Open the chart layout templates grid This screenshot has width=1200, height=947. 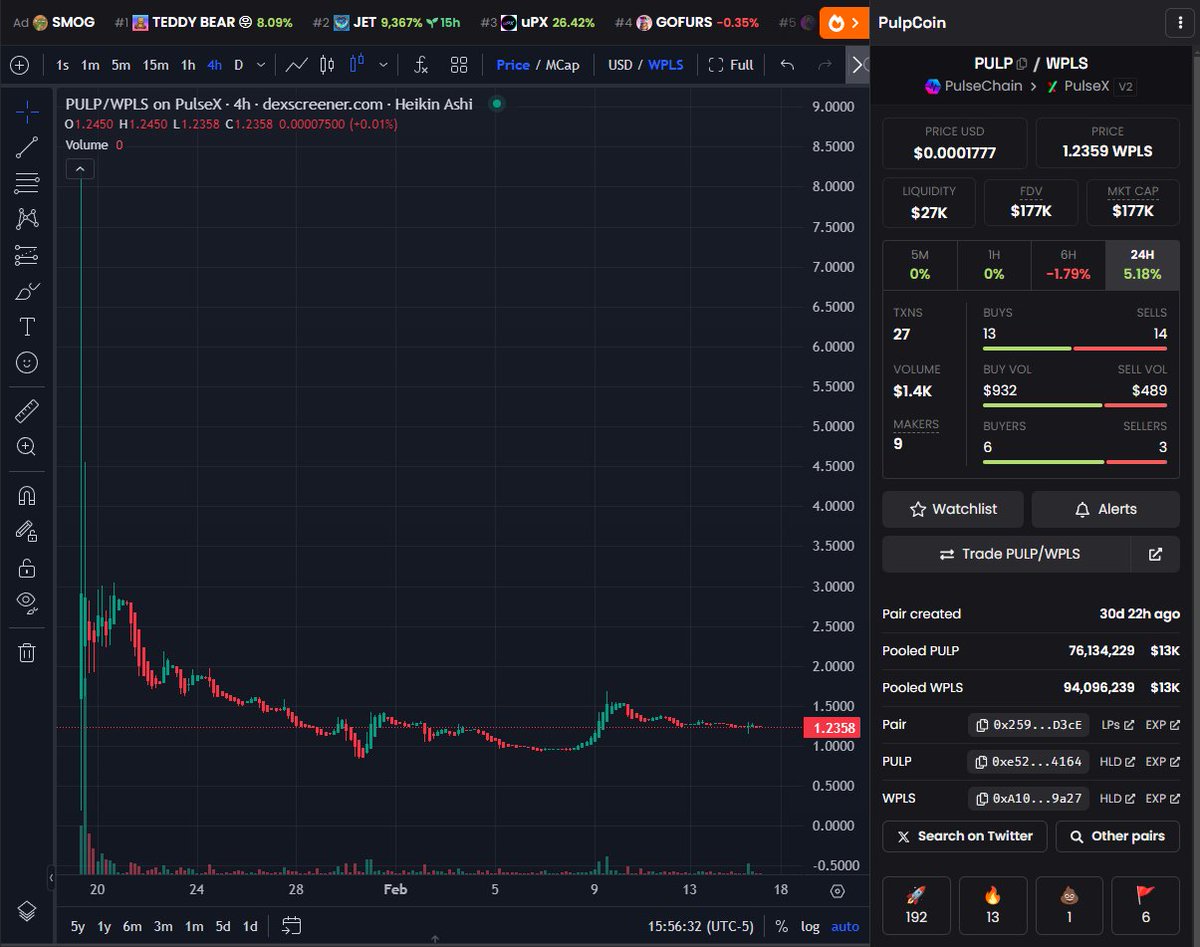tap(459, 65)
